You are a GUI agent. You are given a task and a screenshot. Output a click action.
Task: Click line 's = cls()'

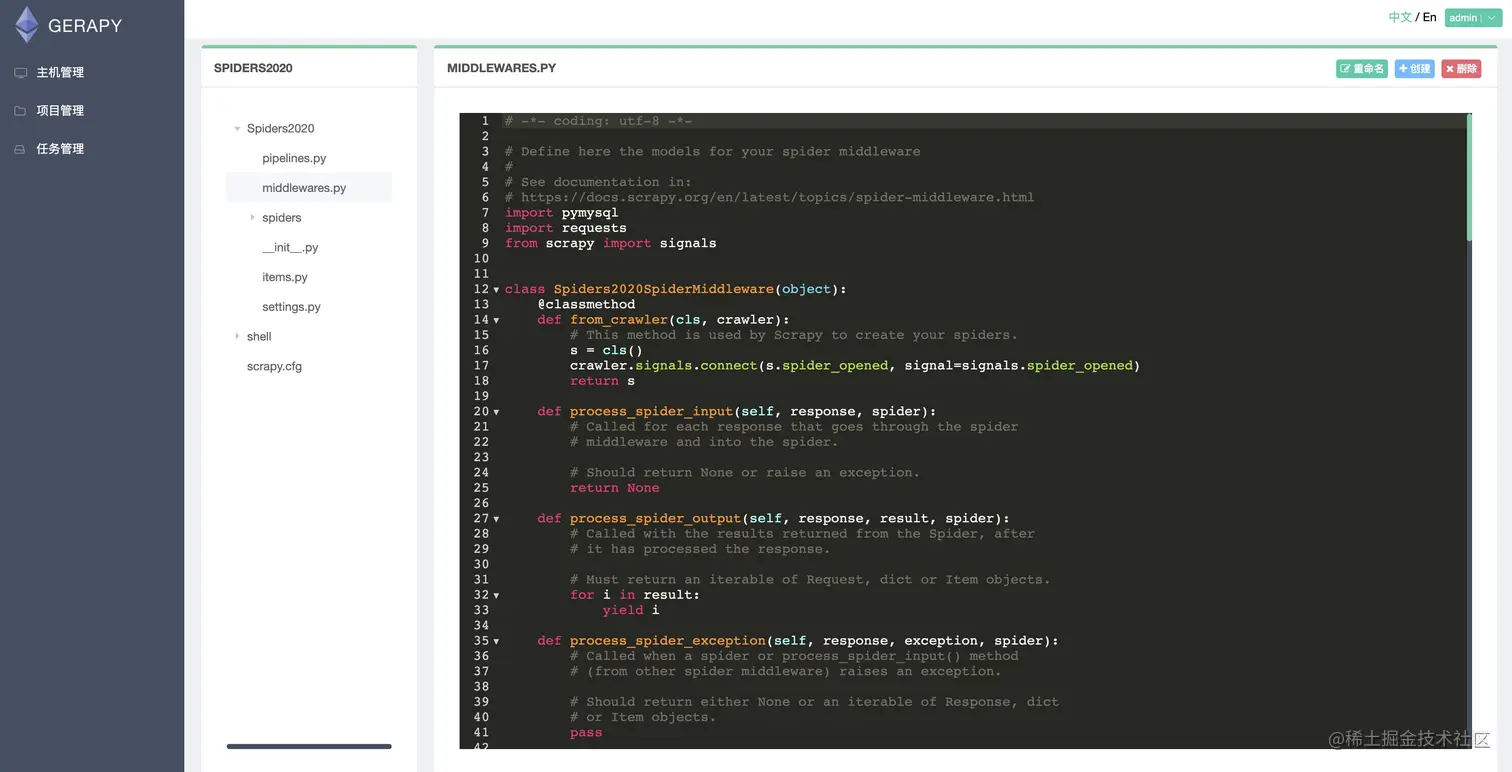click(x=606, y=350)
